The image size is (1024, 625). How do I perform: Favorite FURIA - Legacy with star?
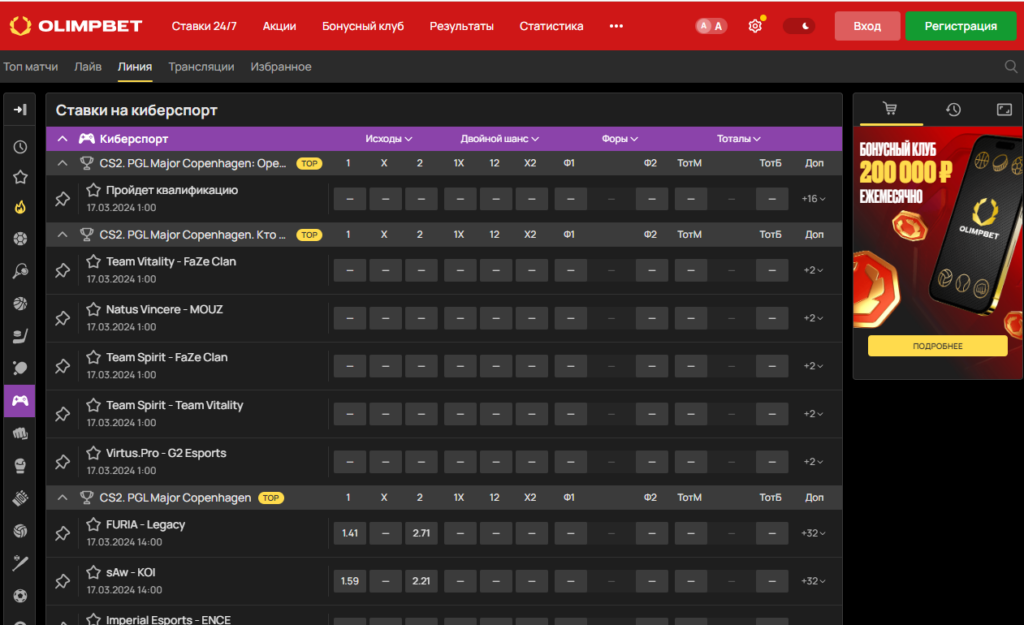(93, 524)
